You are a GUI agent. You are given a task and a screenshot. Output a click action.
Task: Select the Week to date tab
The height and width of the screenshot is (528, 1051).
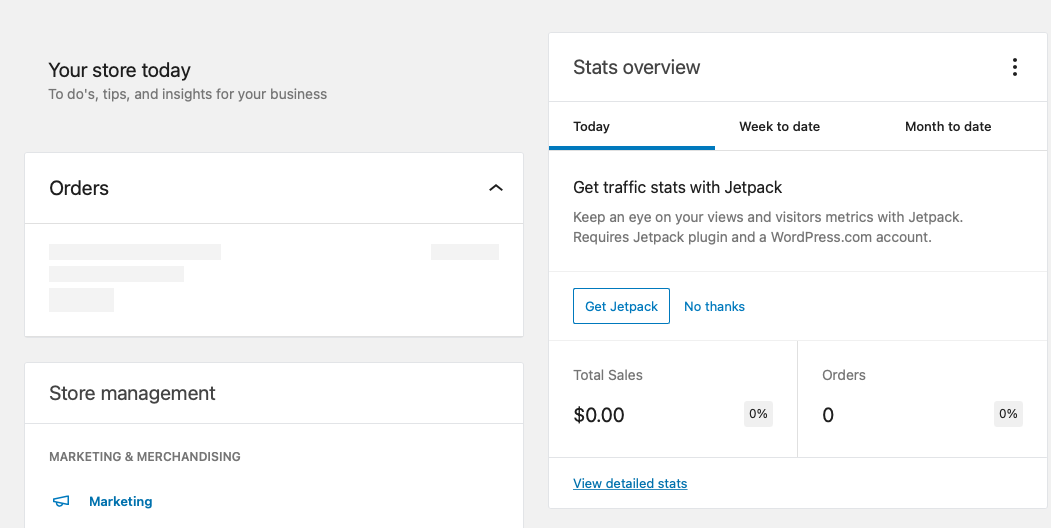click(x=779, y=127)
